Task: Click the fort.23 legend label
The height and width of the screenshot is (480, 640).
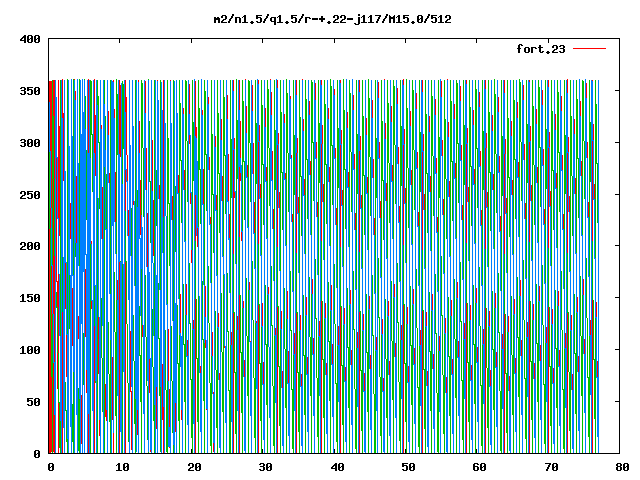Action: [541, 49]
